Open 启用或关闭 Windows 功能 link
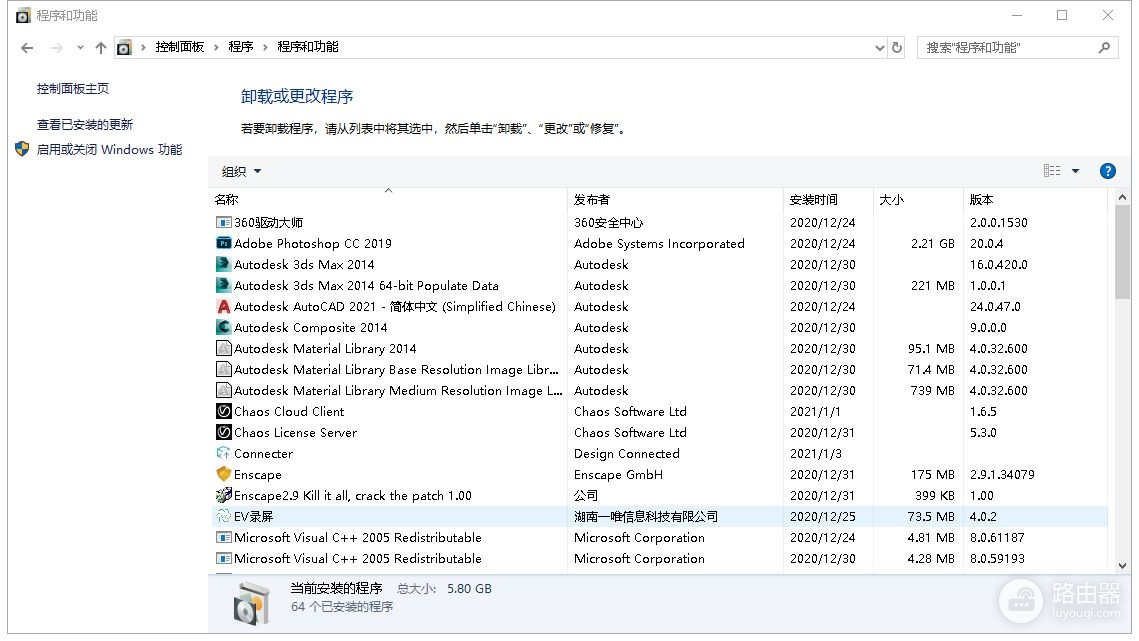The width and height of the screenshot is (1139, 641). pyautogui.click(x=110, y=150)
